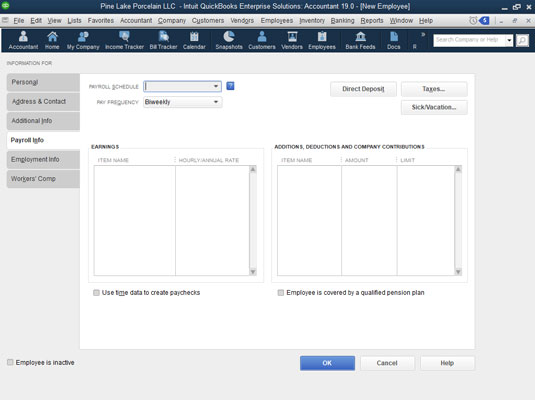Open the Employees menu
Screen dimensions: 535x400
277,20
